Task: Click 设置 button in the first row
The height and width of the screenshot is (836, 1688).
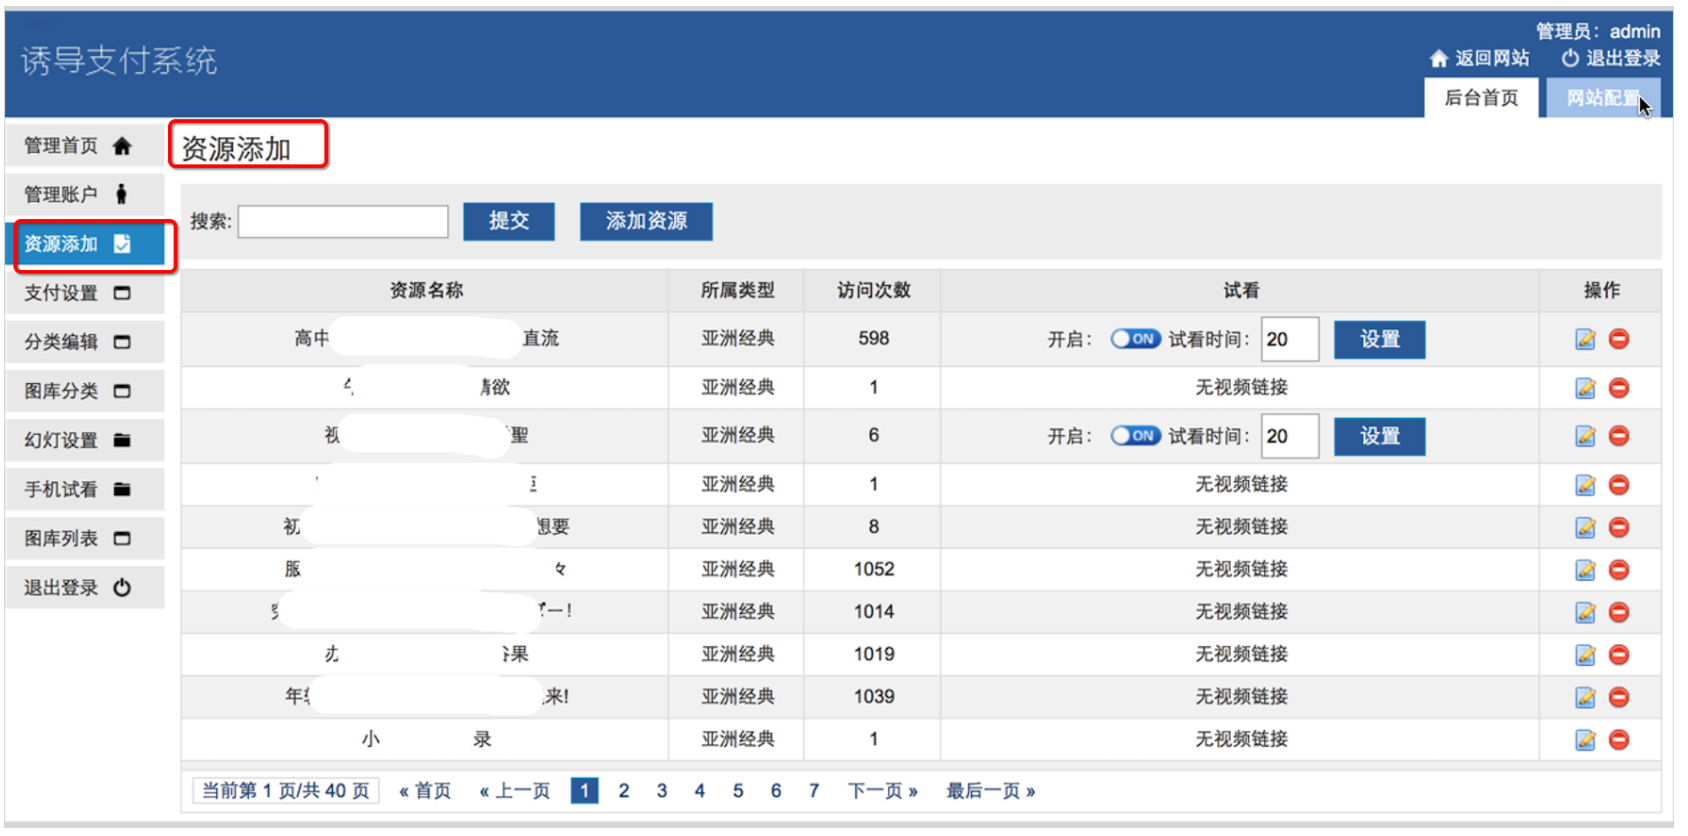Action: pos(1380,339)
